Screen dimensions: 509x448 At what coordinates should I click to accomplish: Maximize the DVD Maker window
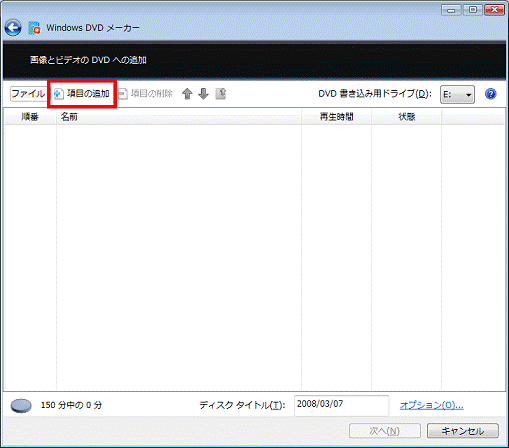[473, 10]
